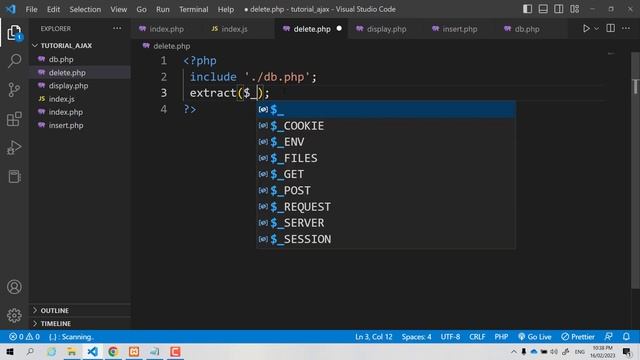
Task: Click the Prettier status toggle
Action: [x=578, y=337]
